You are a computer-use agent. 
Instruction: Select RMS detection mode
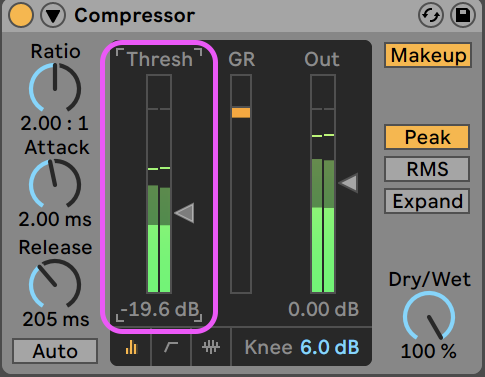(x=427, y=169)
